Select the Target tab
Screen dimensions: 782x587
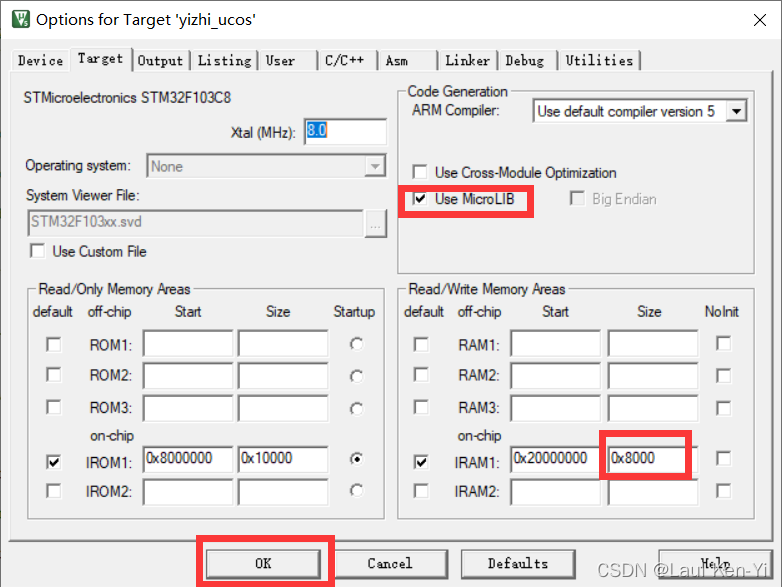click(x=100, y=59)
